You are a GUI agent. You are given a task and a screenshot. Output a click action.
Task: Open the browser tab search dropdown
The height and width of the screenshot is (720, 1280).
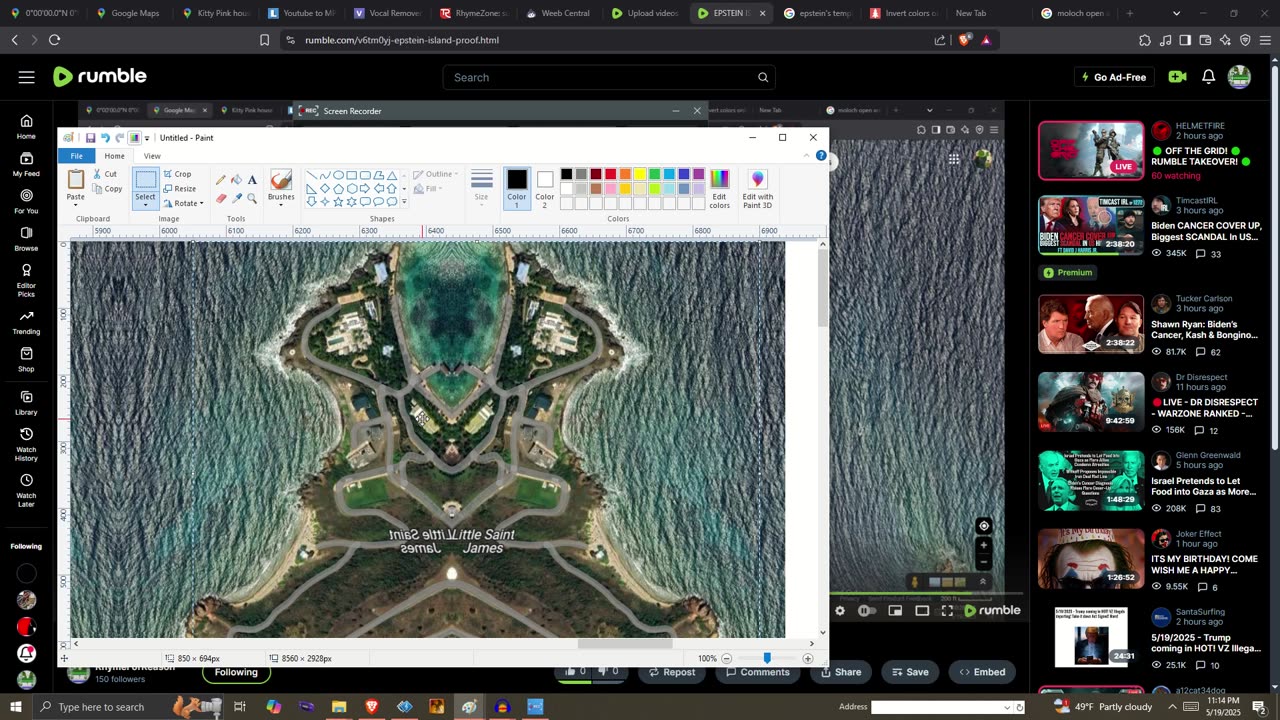point(1176,13)
